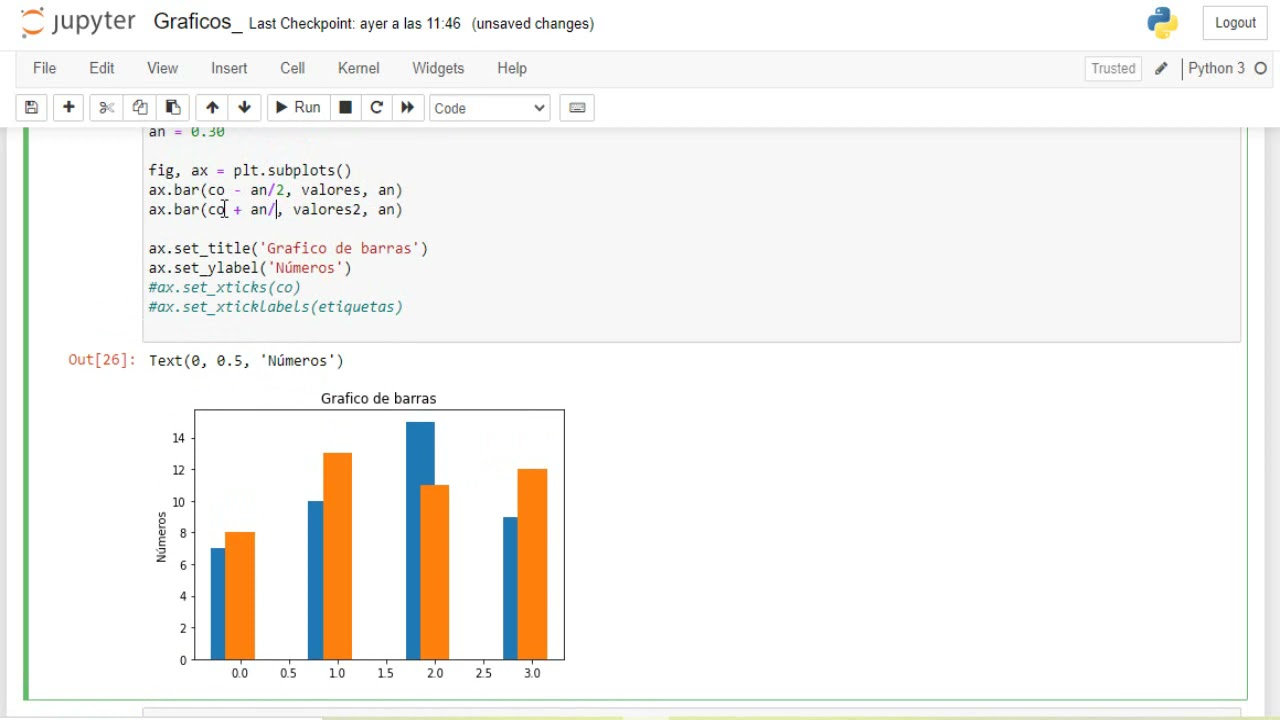Screen dimensions: 1280x720
Task: Click the commented line #ax.set_xticks(co)
Action: point(224,287)
